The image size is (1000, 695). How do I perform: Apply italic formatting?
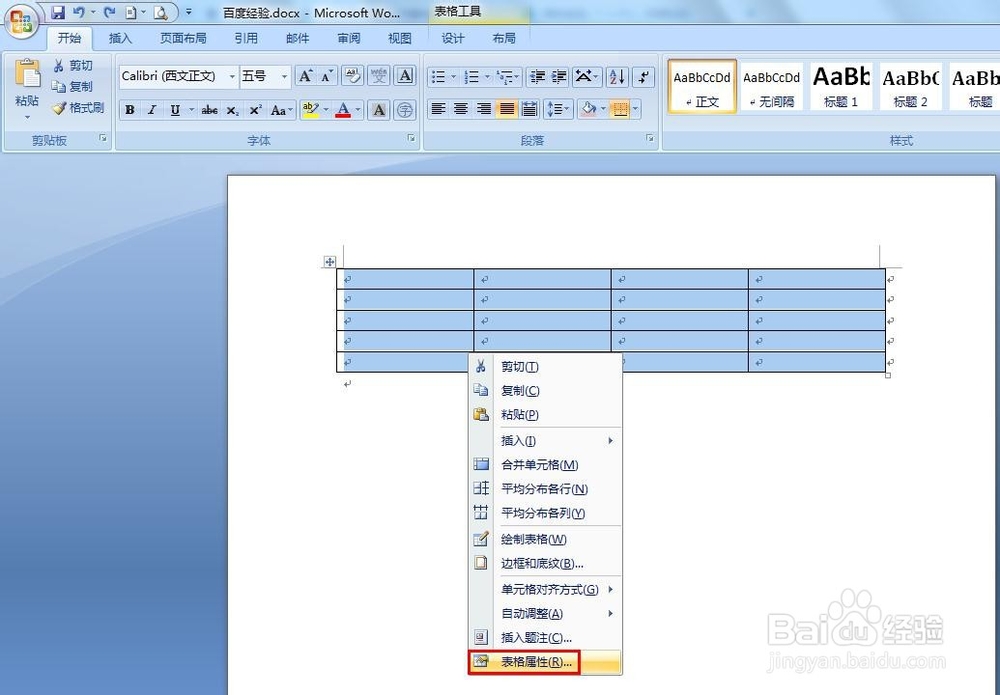pos(152,110)
